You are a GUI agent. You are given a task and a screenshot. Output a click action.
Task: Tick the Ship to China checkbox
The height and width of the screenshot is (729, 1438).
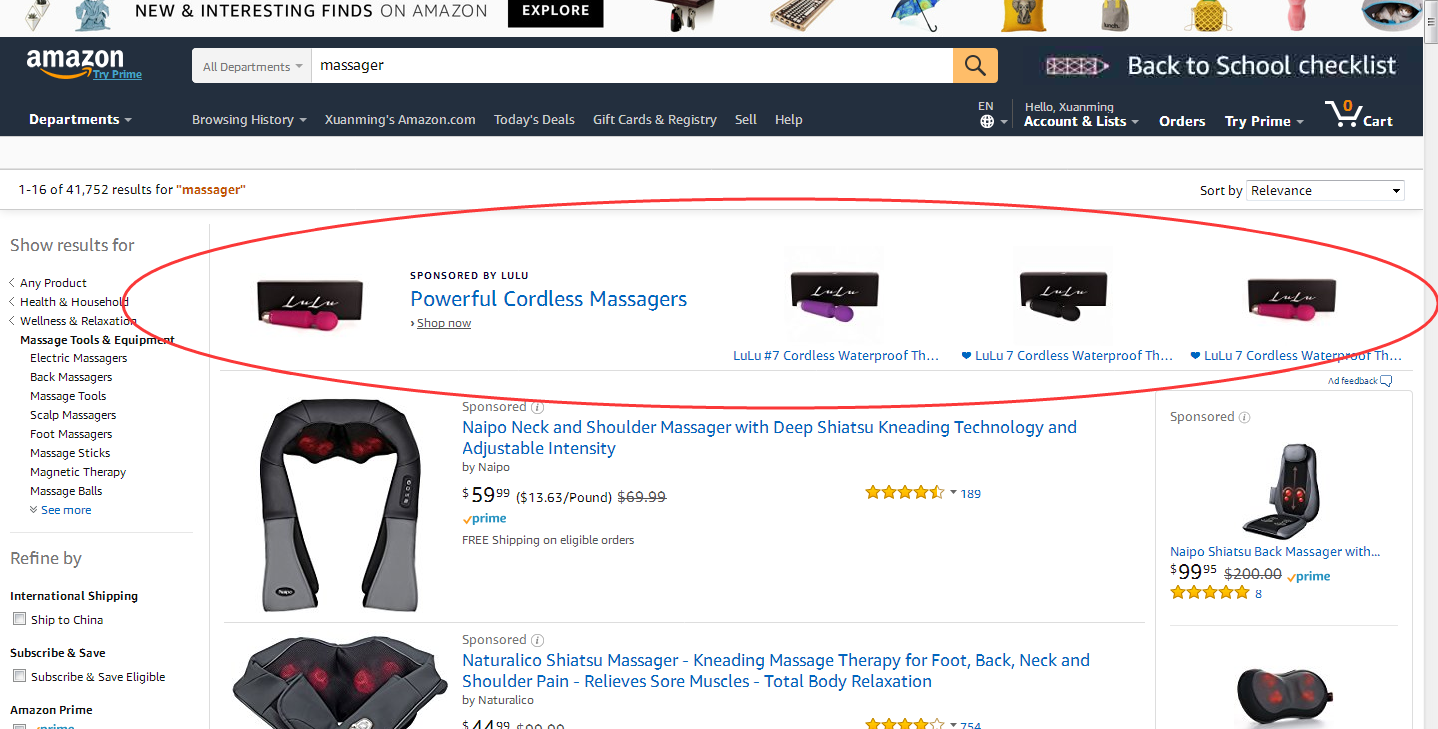(x=19, y=619)
